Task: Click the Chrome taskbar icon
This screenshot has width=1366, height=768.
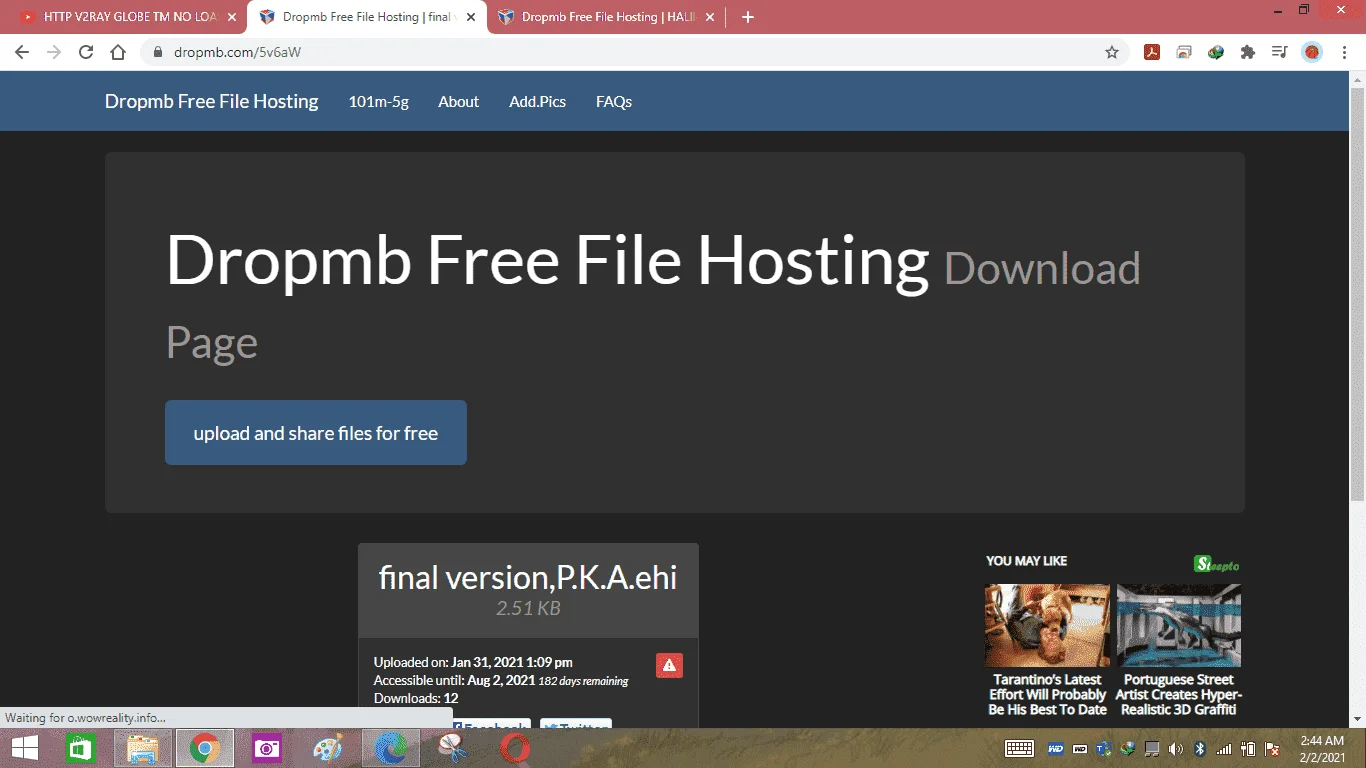Action: click(x=205, y=748)
